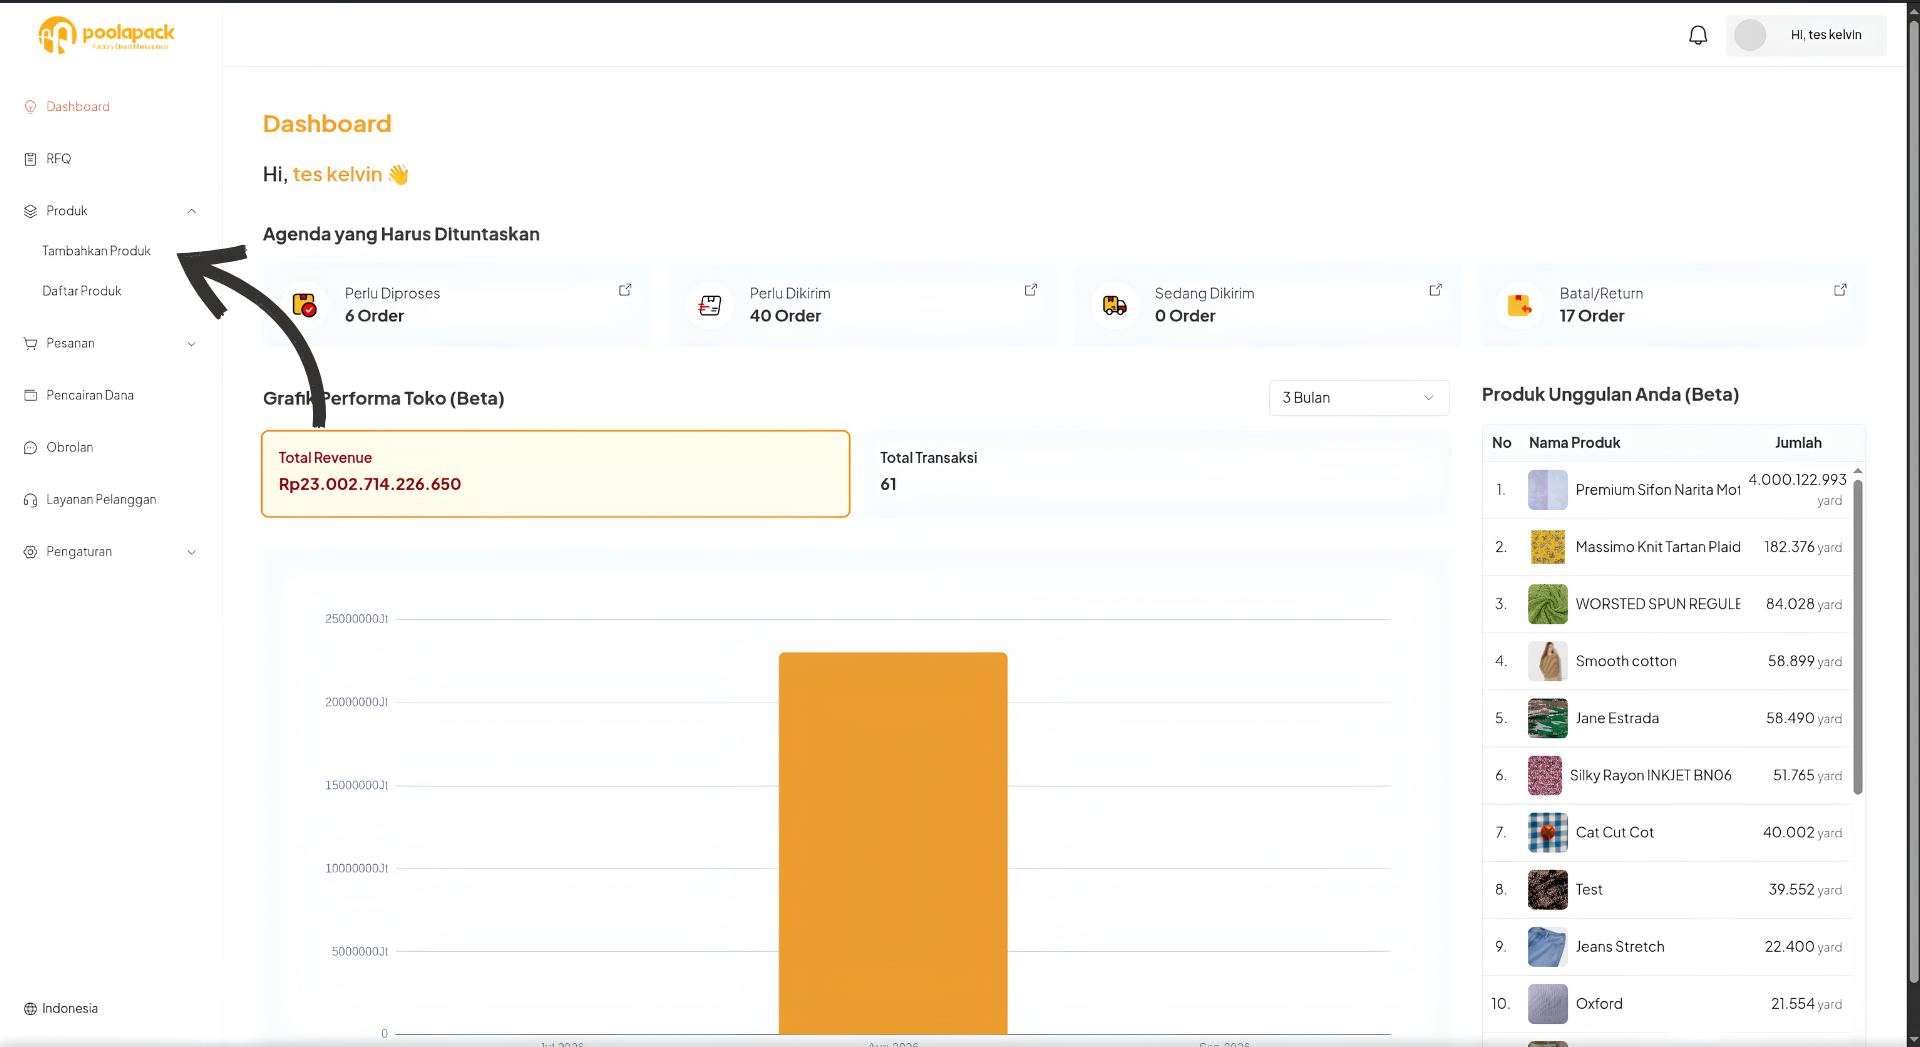Click the poolapack logo
This screenshot has height=1047, width=1920.
coord(107,35)
